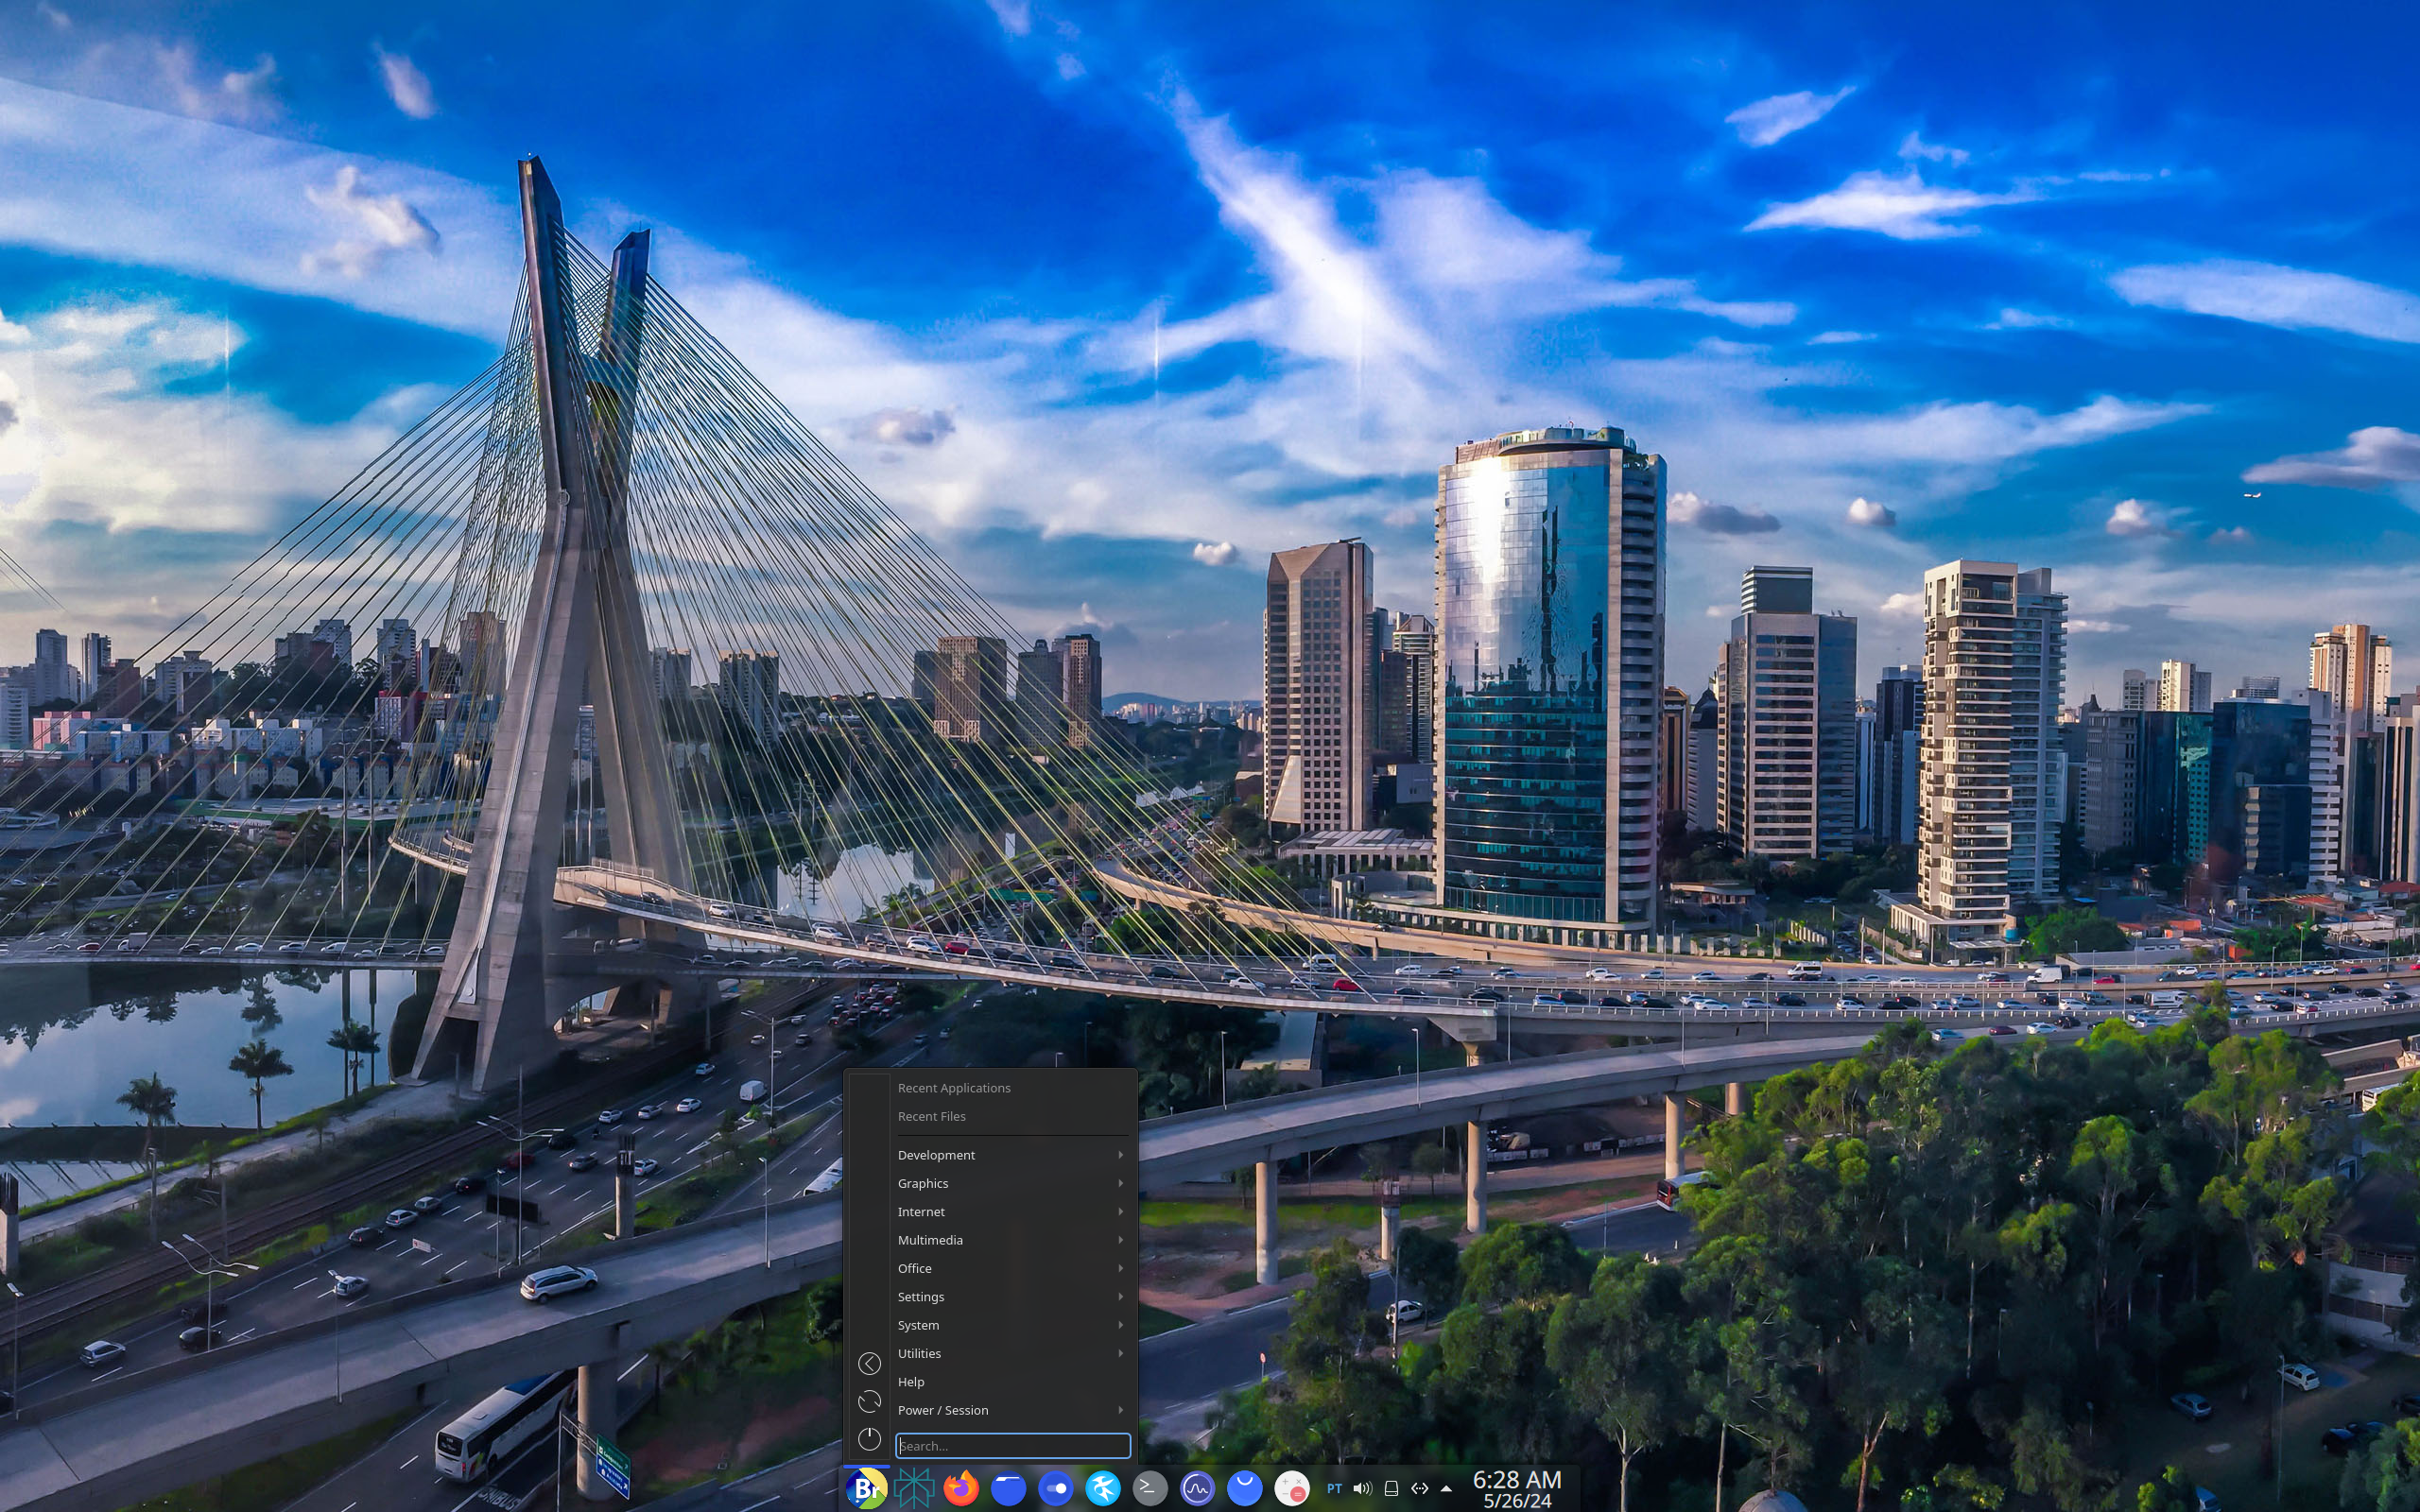Open the network connections tray icon

[x=1419, y=1489]
